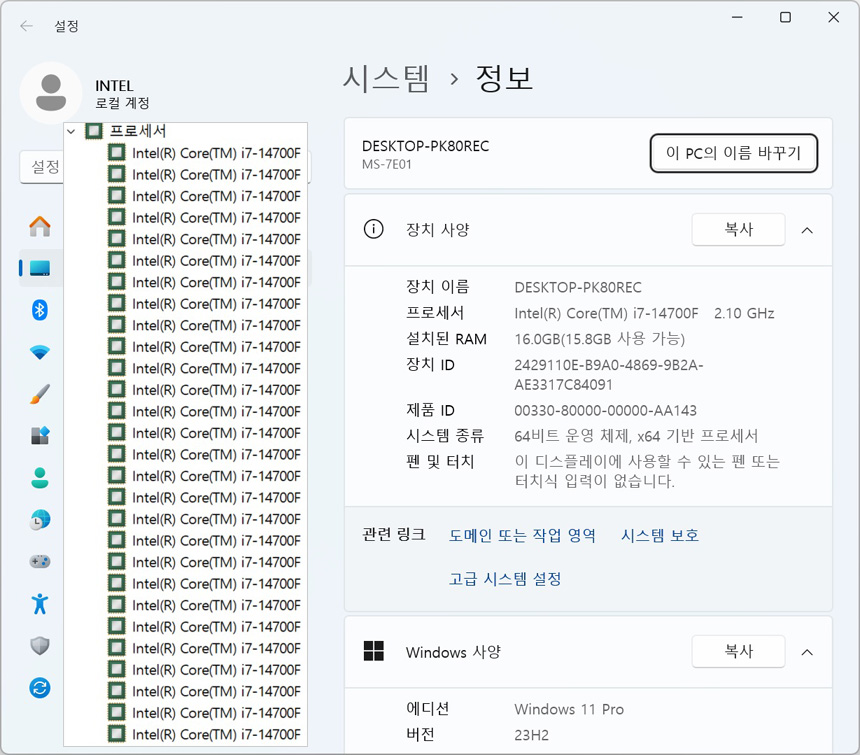The width and height of the screenshot is (860, 755).
Task: Select the System monitor icon in sidebar
Action: click(40, 268)
